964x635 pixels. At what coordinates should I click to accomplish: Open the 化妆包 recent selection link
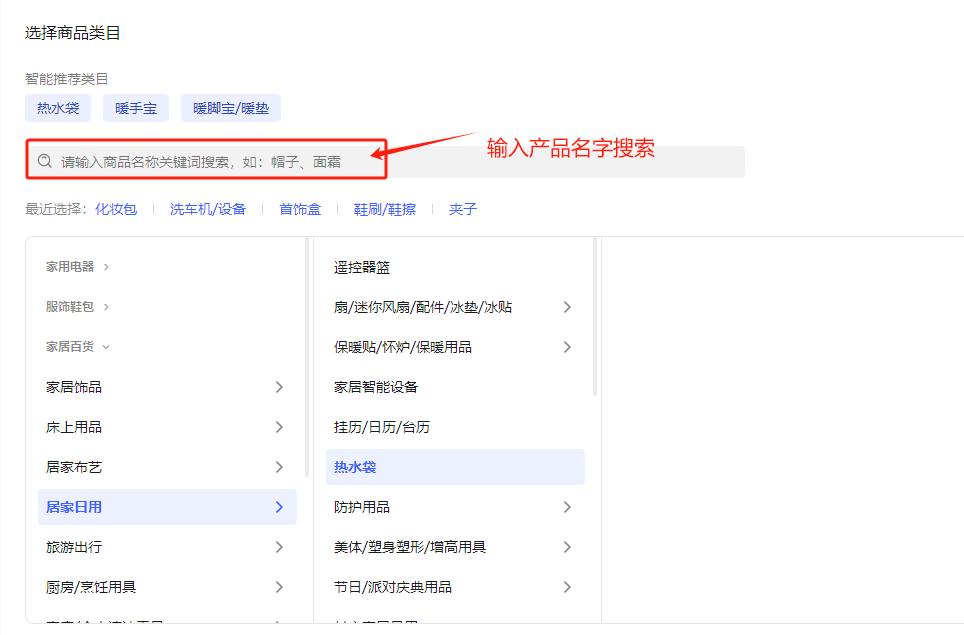pos(115,209)
